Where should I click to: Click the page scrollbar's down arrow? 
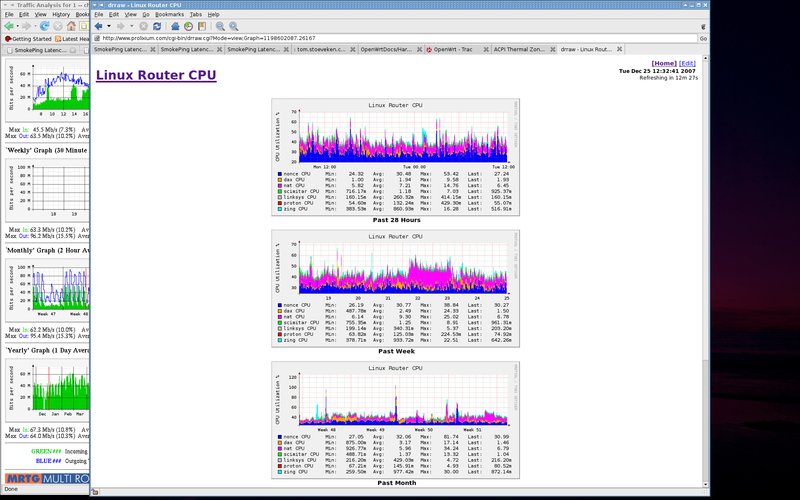click(706, 484)
